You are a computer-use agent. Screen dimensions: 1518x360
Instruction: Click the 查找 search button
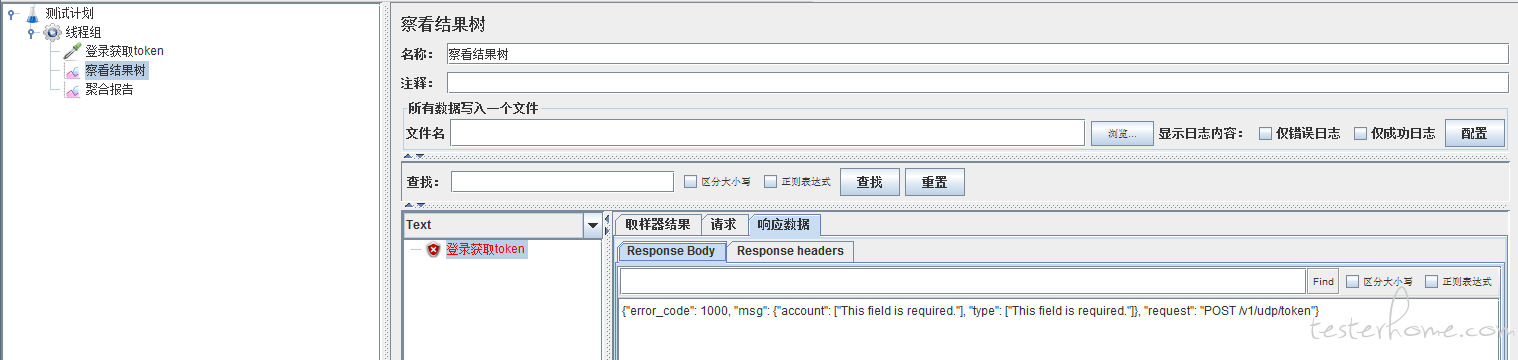(869, 182)
